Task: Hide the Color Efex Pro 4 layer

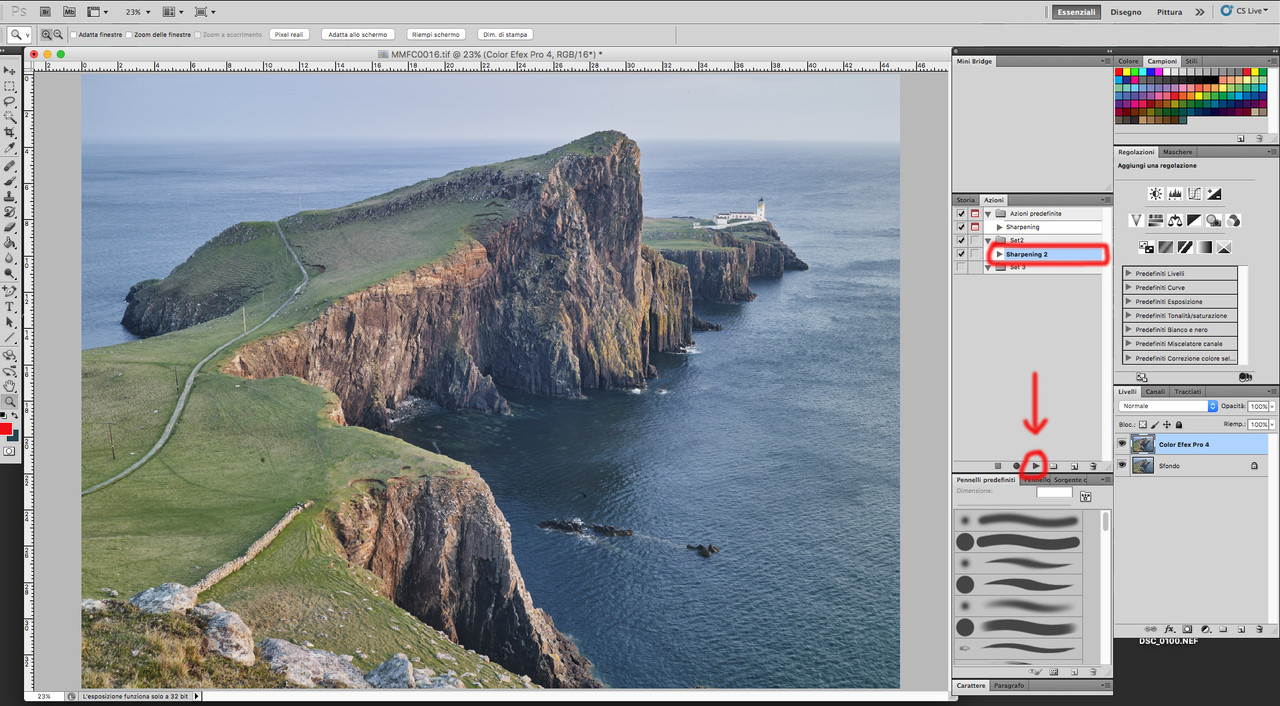Action: tap(1122, 444)
